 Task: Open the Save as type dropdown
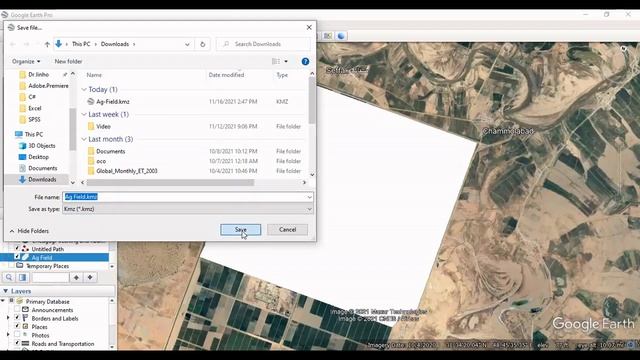pos(309,209)
